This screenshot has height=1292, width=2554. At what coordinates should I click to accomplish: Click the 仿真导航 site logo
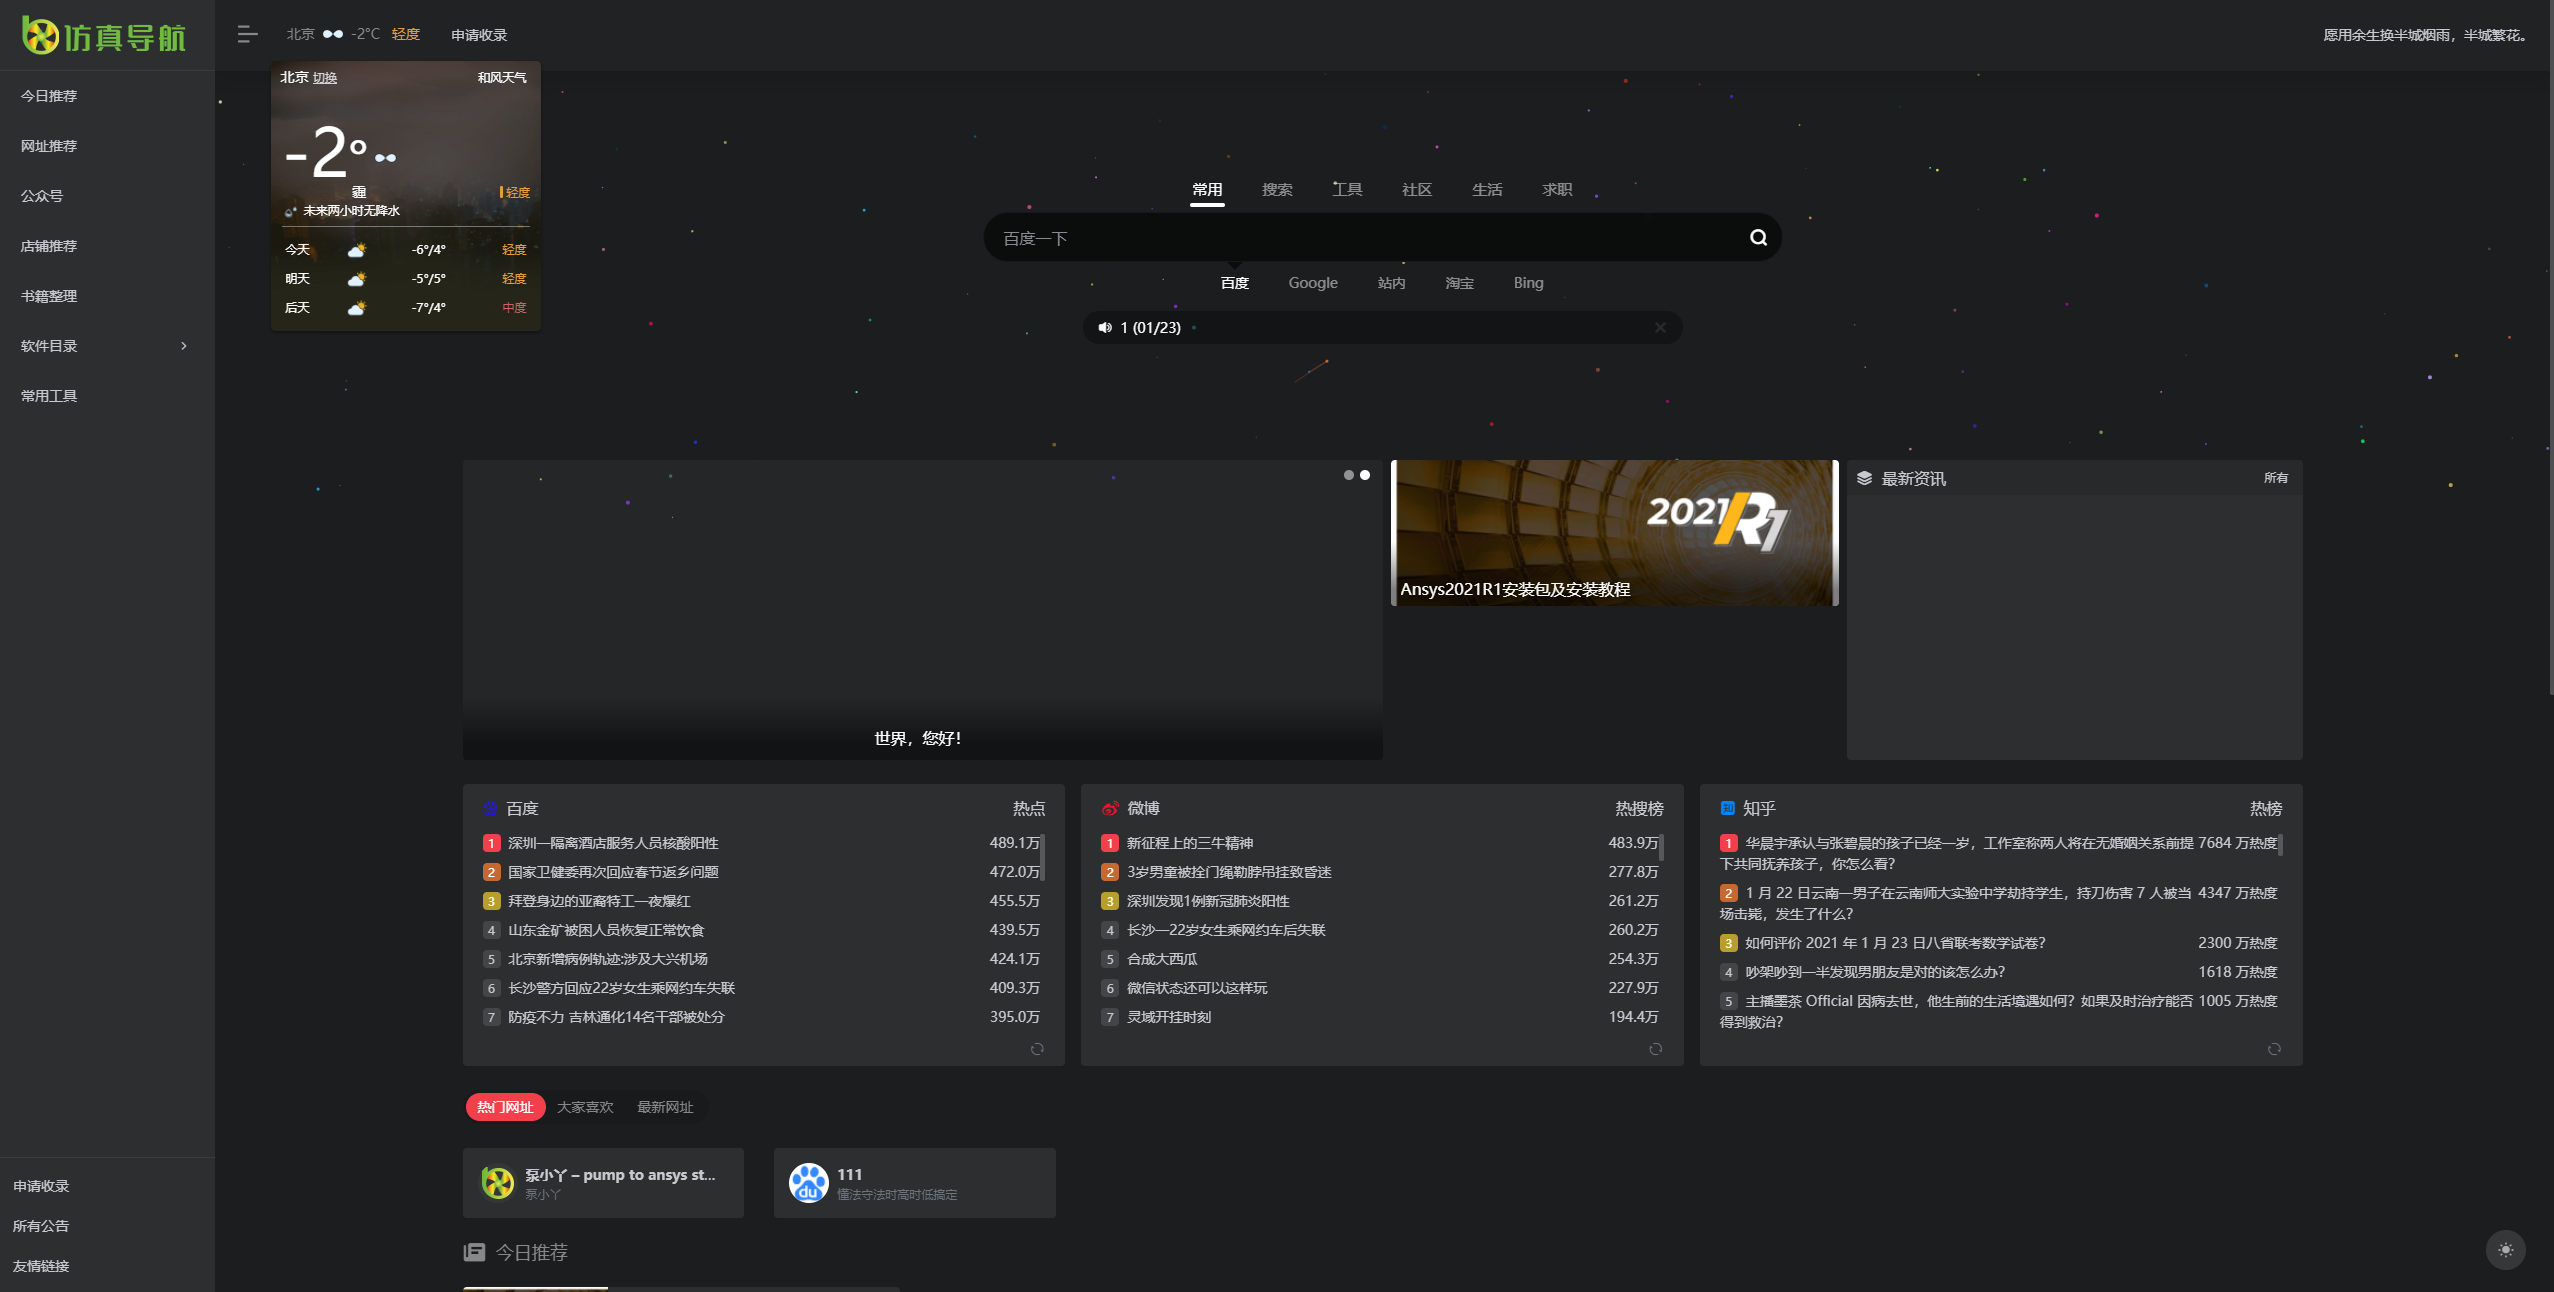[104, 36]
